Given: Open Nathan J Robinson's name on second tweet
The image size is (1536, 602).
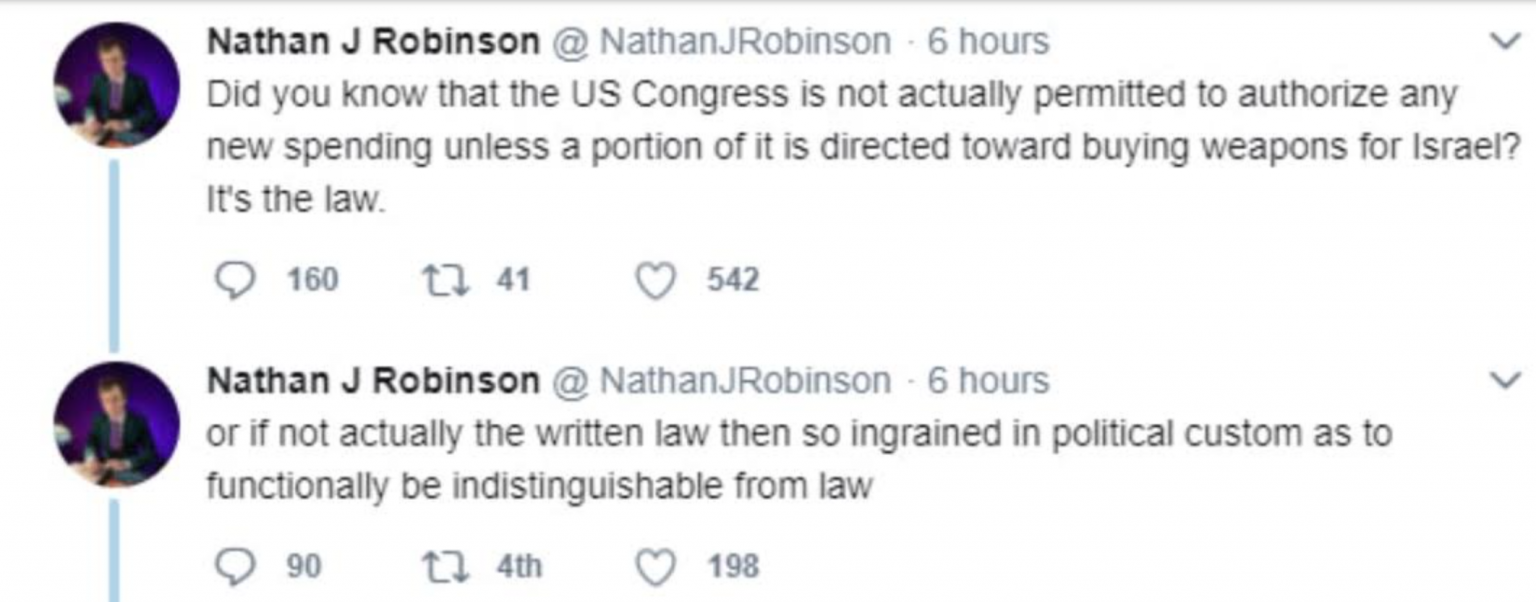Looking at the screenshot, I should coord(372,381).
